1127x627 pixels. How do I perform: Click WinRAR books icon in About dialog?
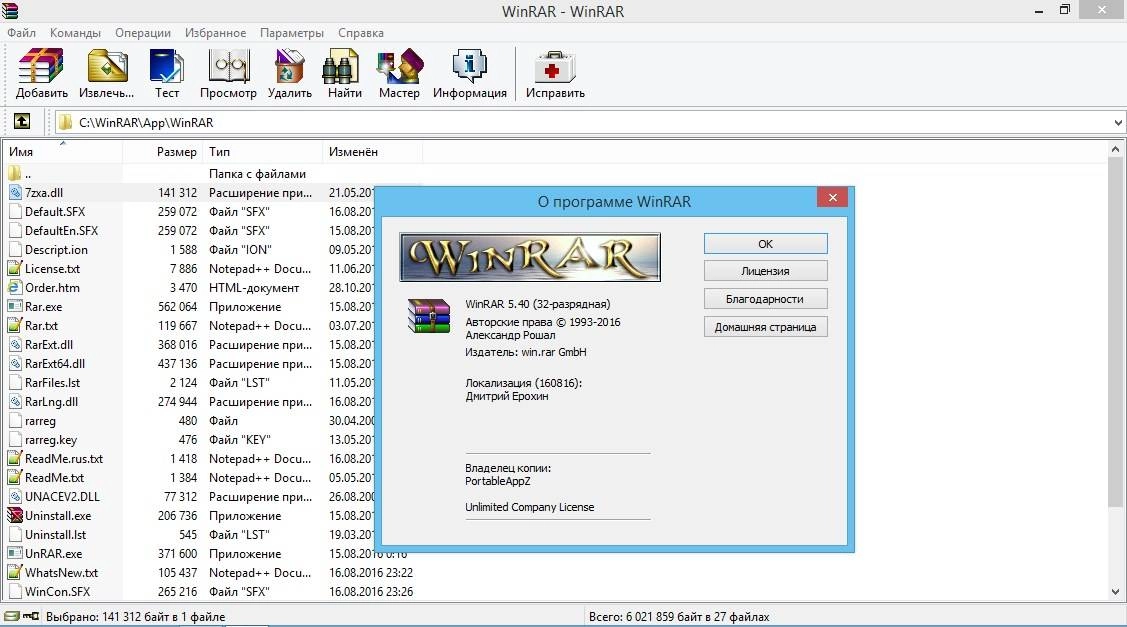point(428,316)
